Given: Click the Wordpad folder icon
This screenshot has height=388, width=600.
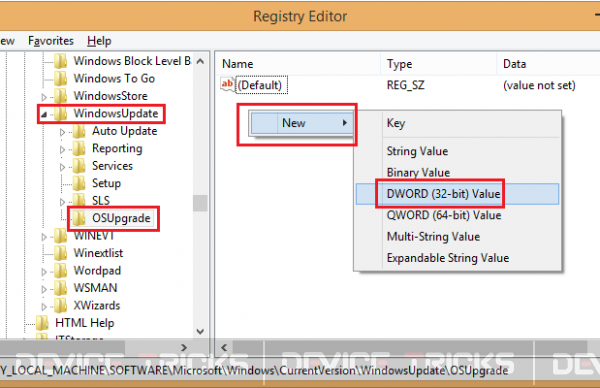Looking at the screenshot, I should 61,271.
